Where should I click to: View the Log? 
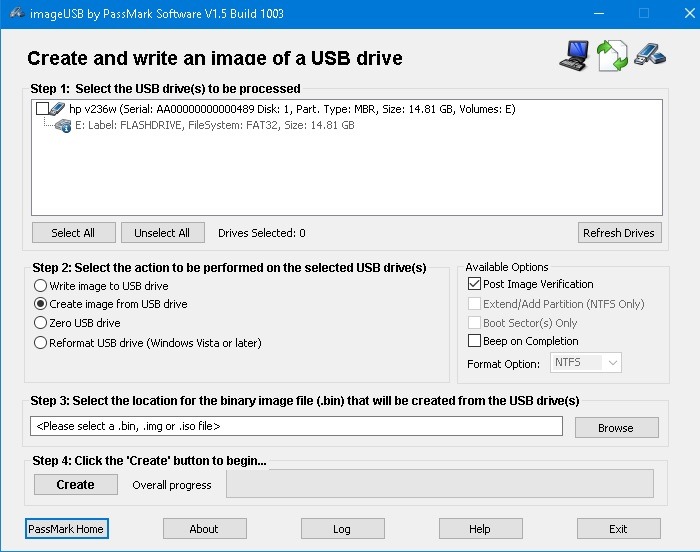click(x=342, y=529)
